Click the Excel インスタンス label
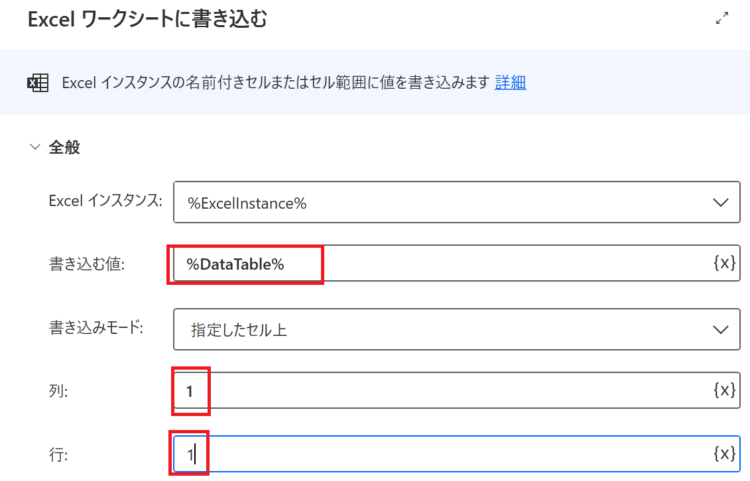The image size is (750, 481). [105, 201]
